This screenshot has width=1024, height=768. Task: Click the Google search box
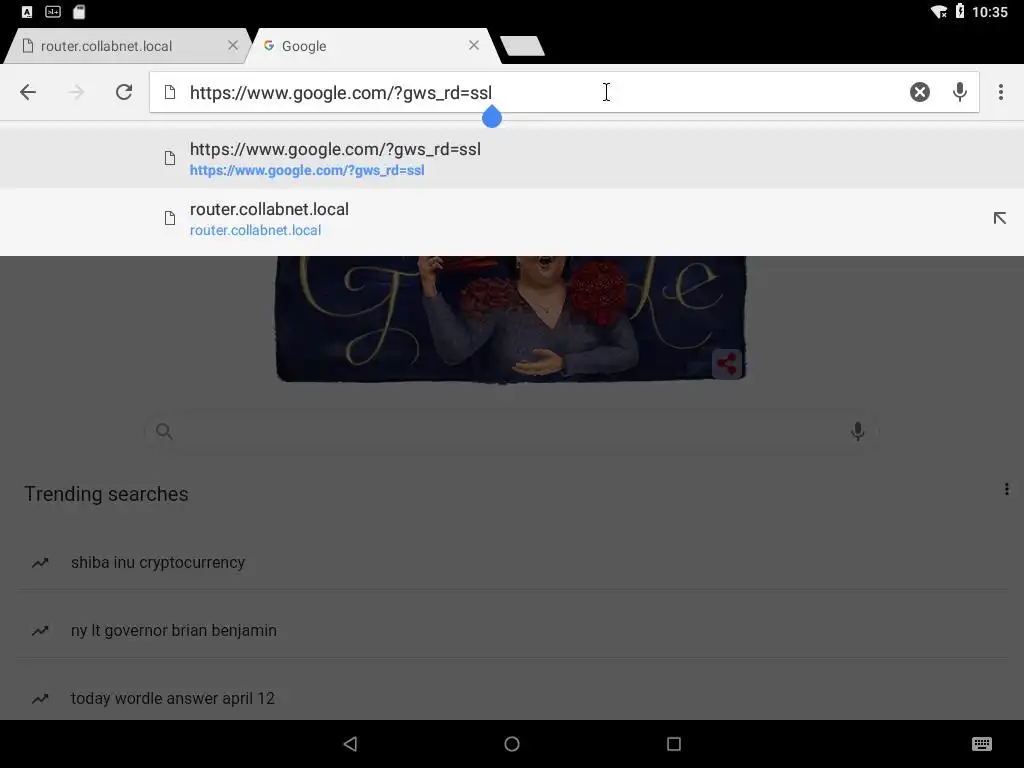coord(511,431)
